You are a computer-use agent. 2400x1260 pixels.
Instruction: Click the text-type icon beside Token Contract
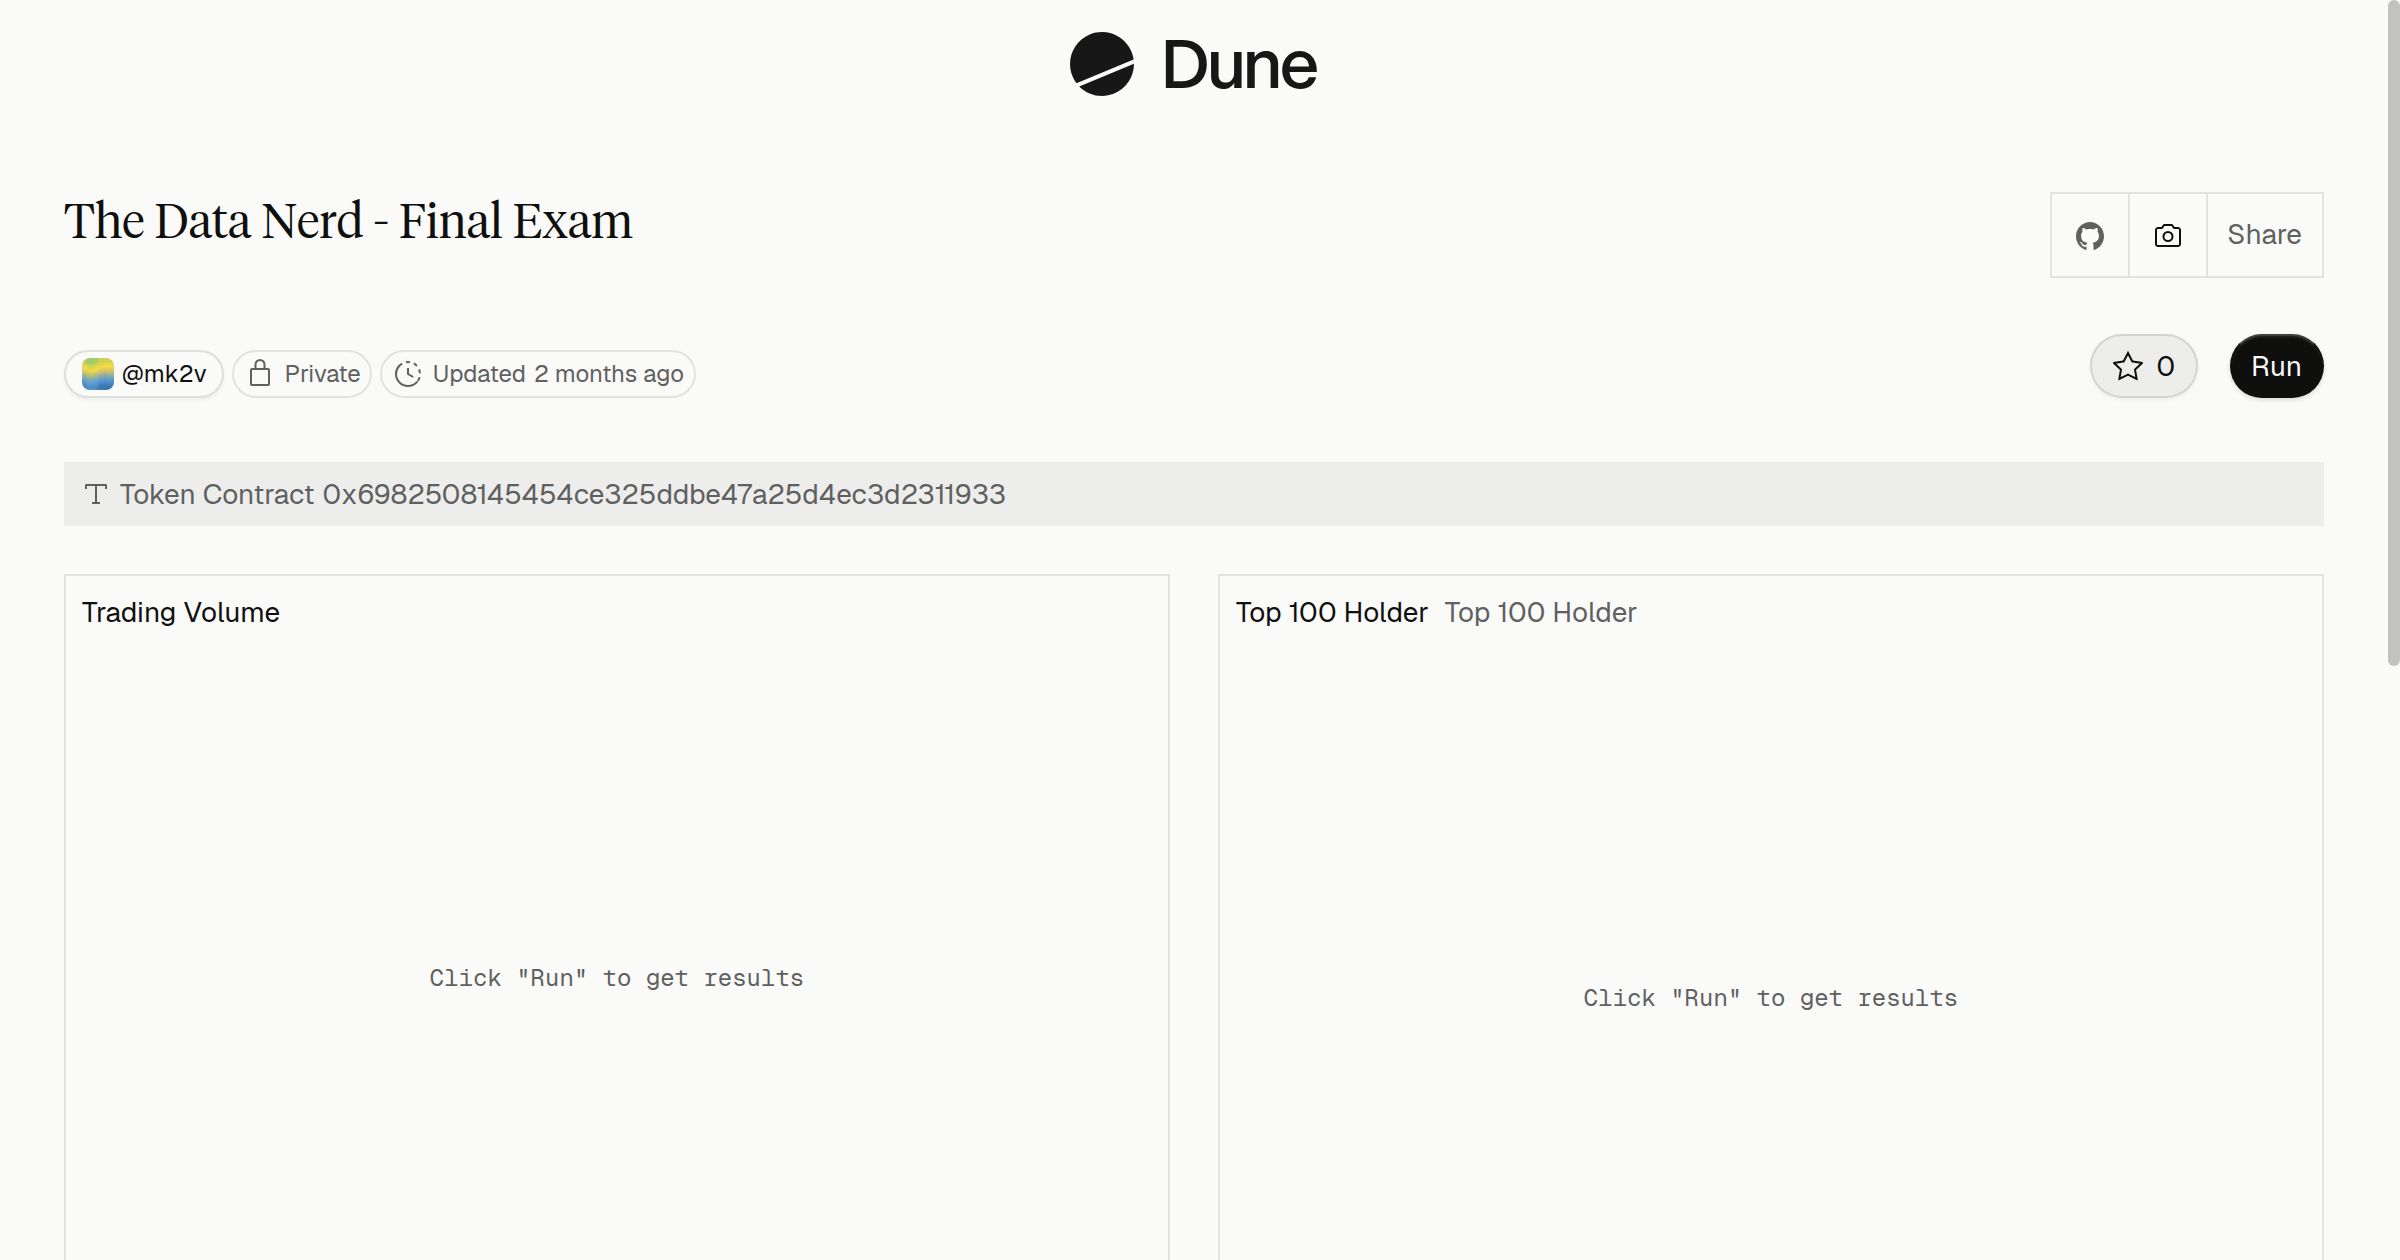(x=96, y=494)
